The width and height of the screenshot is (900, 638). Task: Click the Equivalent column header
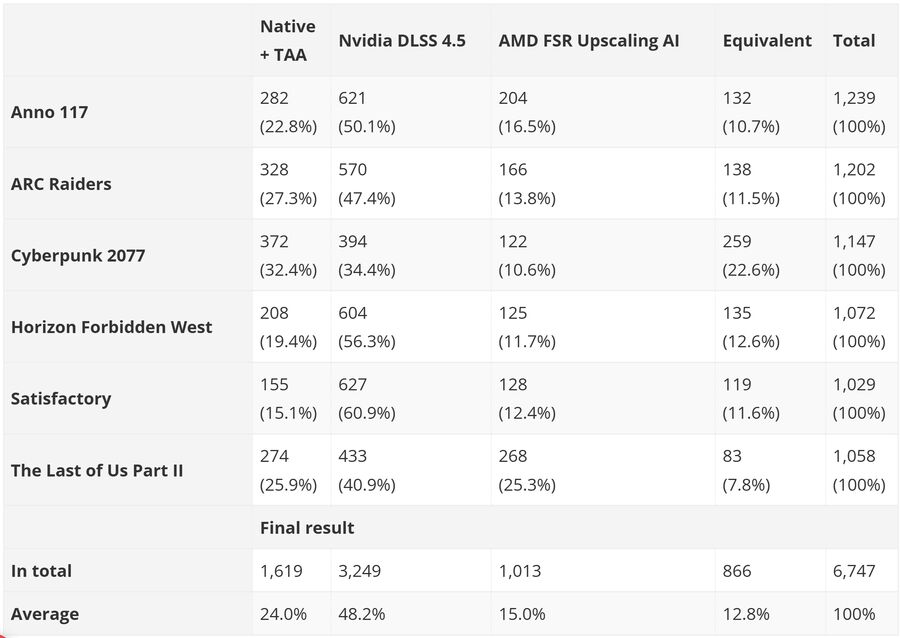click(767, 41)
